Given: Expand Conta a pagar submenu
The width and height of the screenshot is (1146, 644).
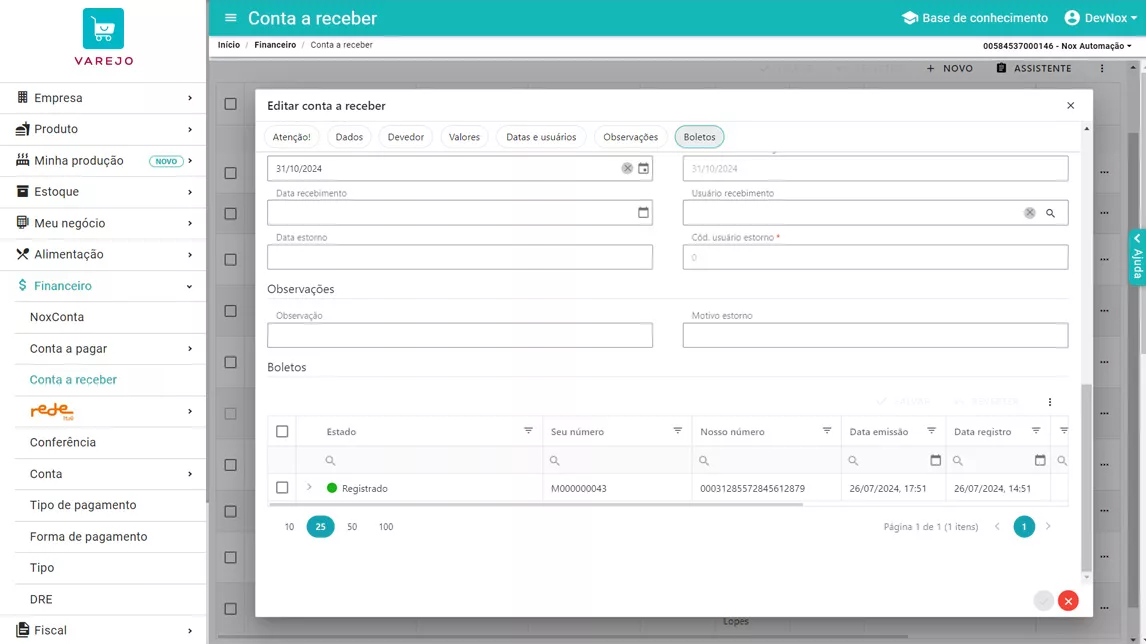Looking at the screenshot, I should click(110, 349).
